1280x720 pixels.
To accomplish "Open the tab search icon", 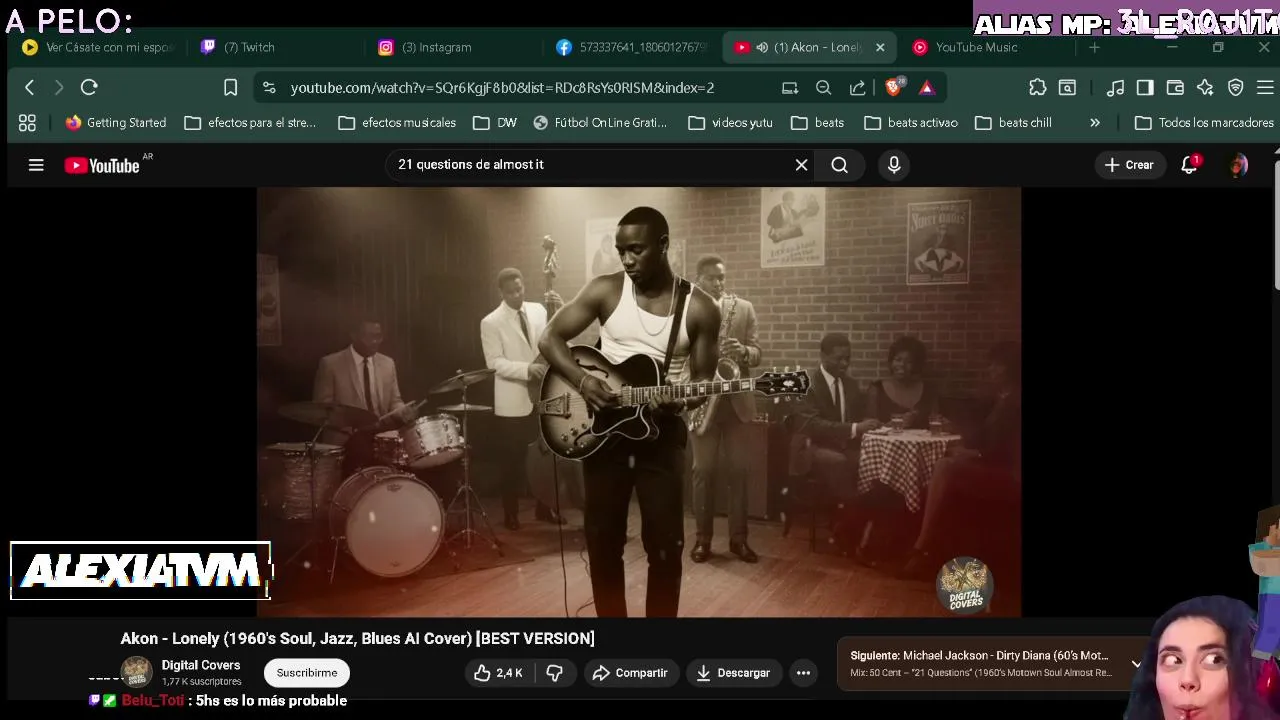I will point(1067,88).
